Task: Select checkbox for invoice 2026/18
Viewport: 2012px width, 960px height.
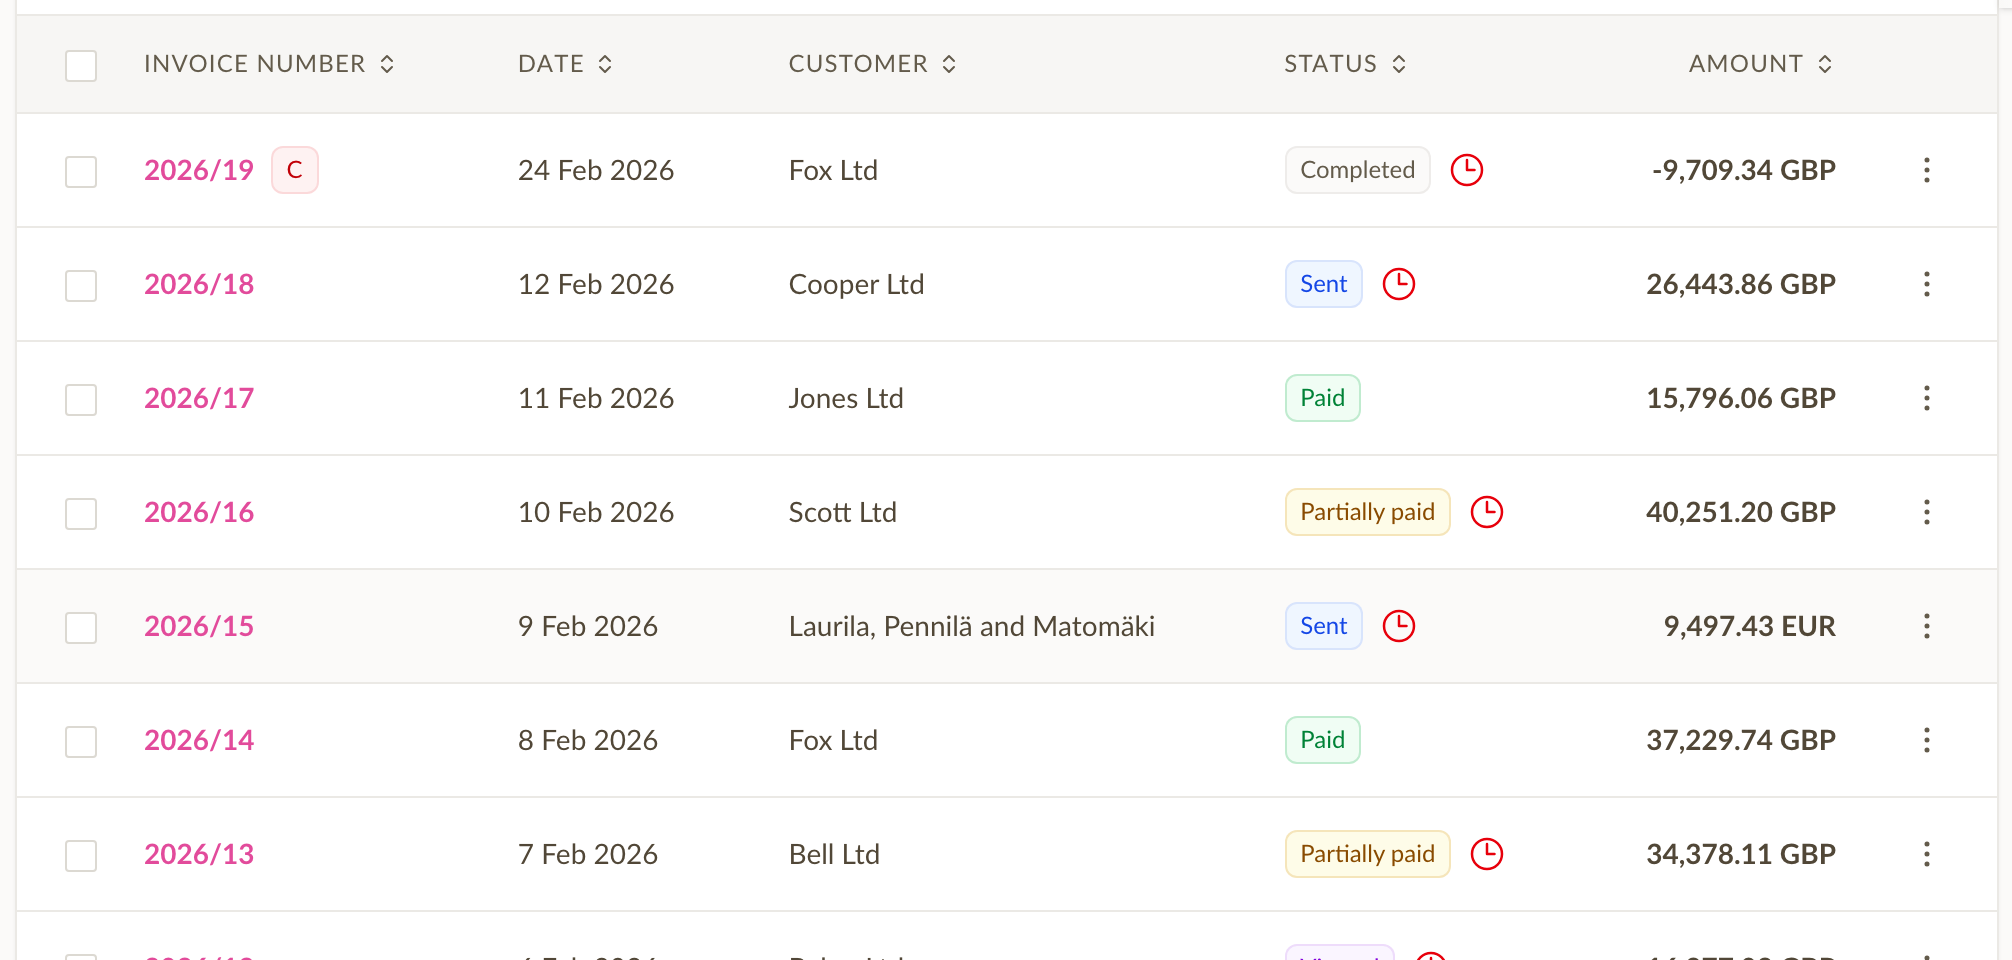Action: [x=81, y=286]
